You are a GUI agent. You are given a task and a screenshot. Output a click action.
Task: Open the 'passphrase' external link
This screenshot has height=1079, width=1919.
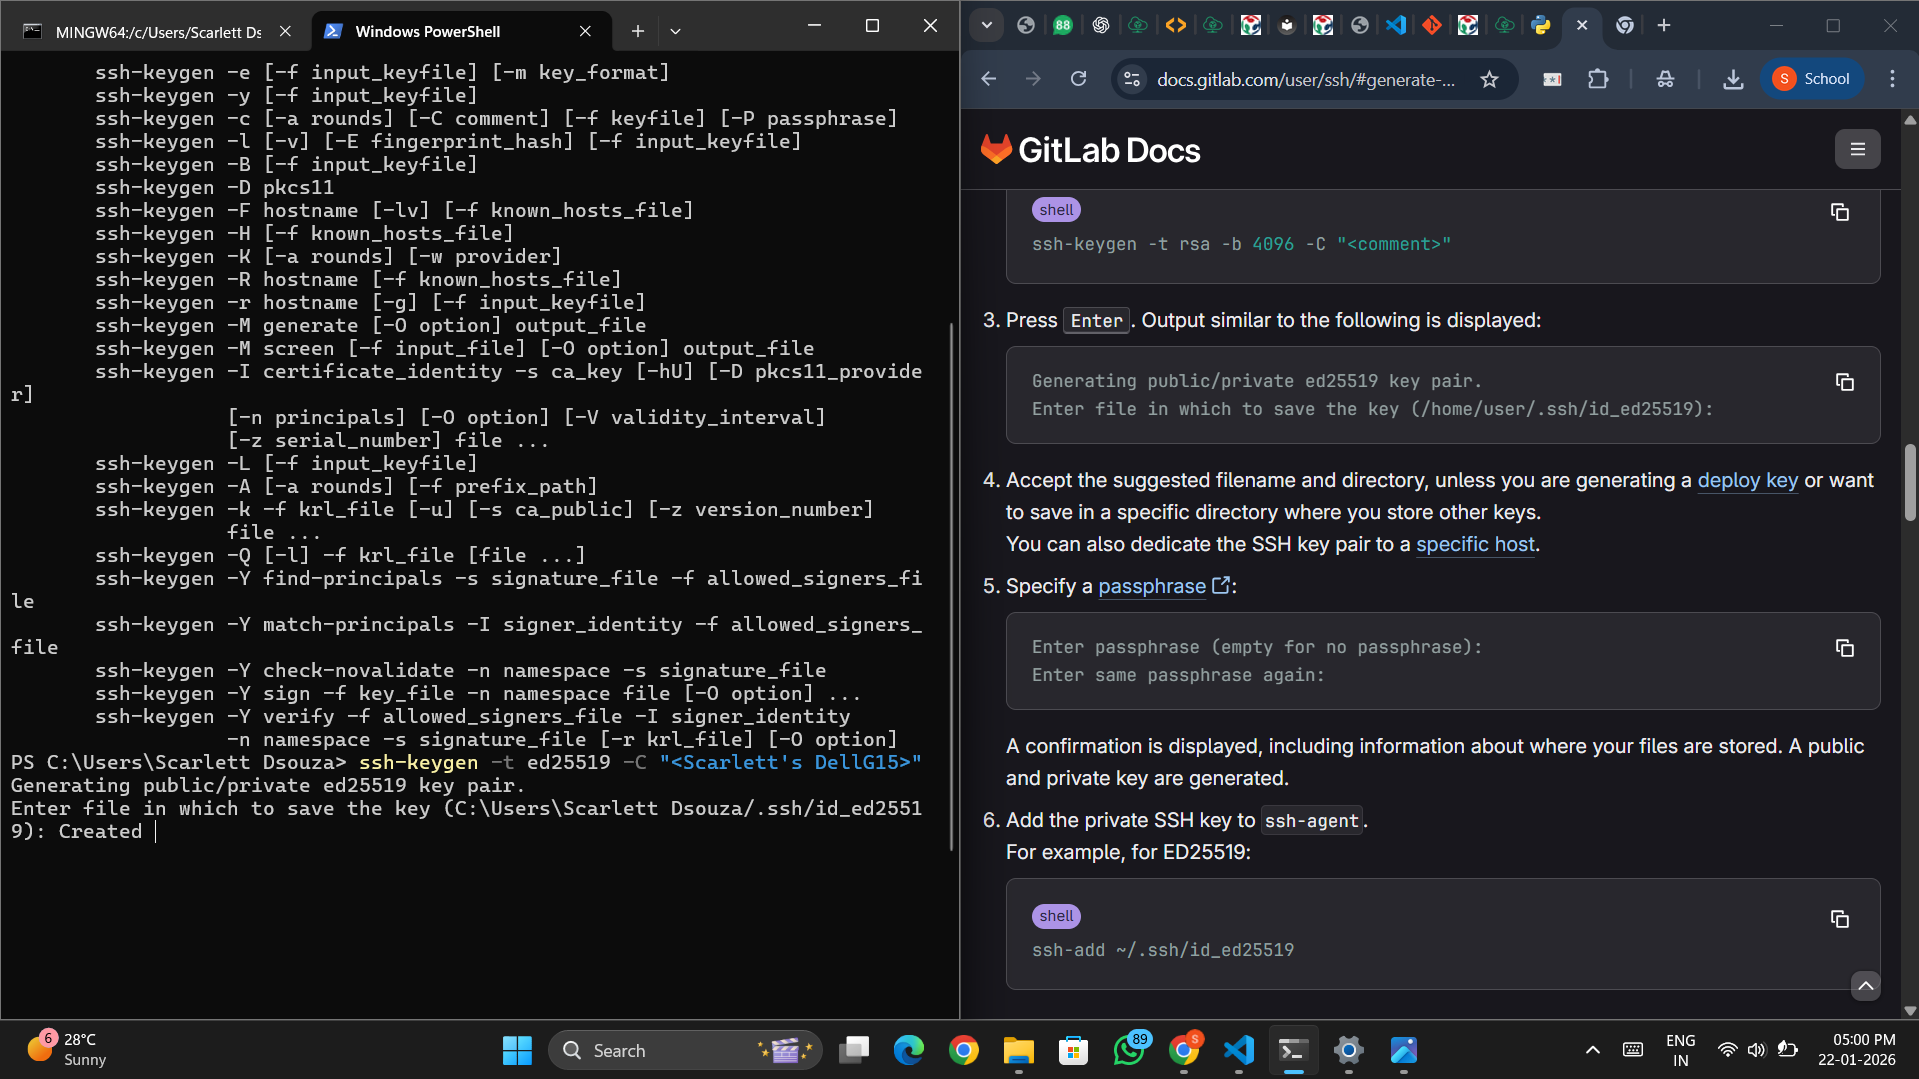pyautogui.click(x=1164, y=586)
